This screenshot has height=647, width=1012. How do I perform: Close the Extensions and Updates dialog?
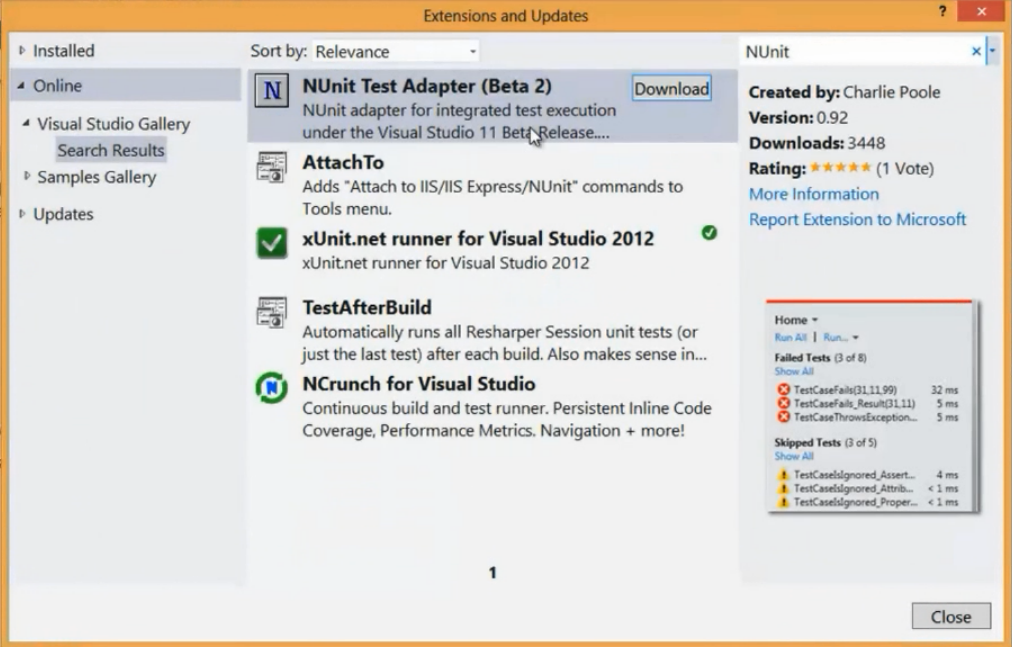(x=951, y=617)
